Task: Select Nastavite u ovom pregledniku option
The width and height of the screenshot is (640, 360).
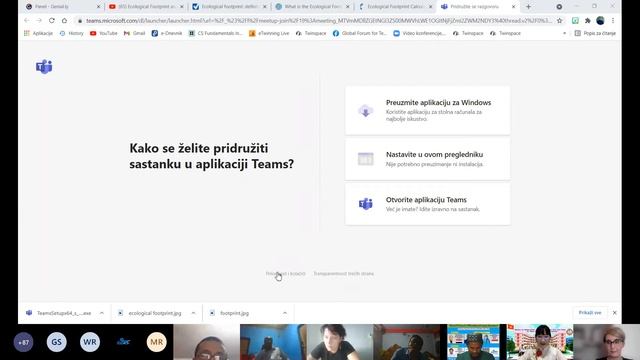Action: click(428, 159)
